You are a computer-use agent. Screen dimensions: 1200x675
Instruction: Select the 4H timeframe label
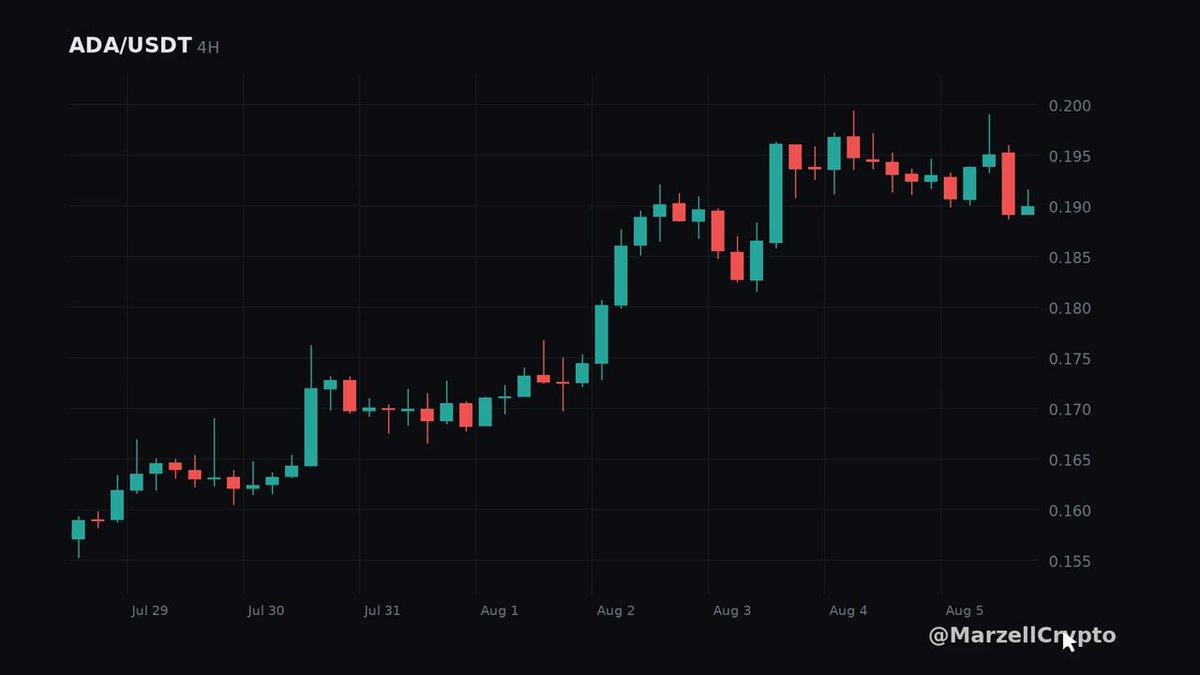pyautogui.click(x=208, y=47)
